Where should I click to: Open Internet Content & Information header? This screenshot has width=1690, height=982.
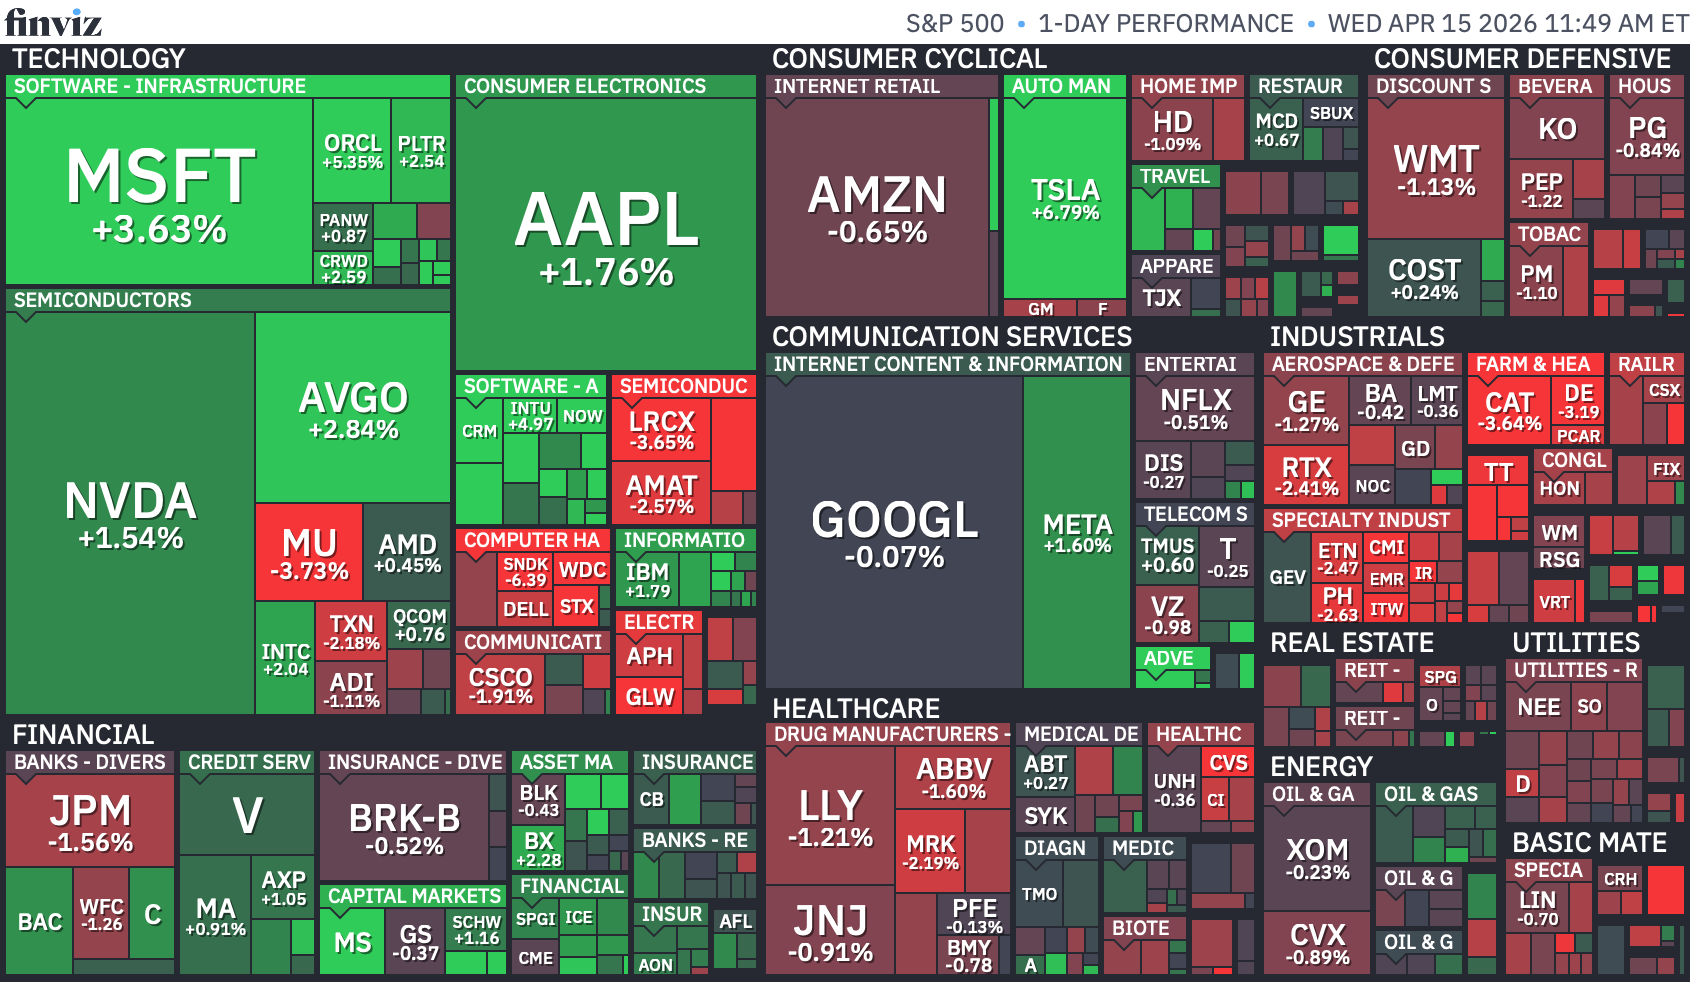[948, 364]
